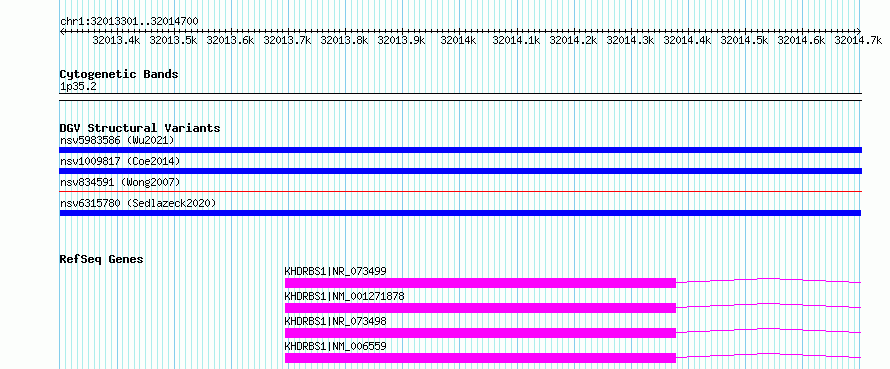
Task: Click the 32014.6k ruler tick label
Action: (x=801, y=40)
